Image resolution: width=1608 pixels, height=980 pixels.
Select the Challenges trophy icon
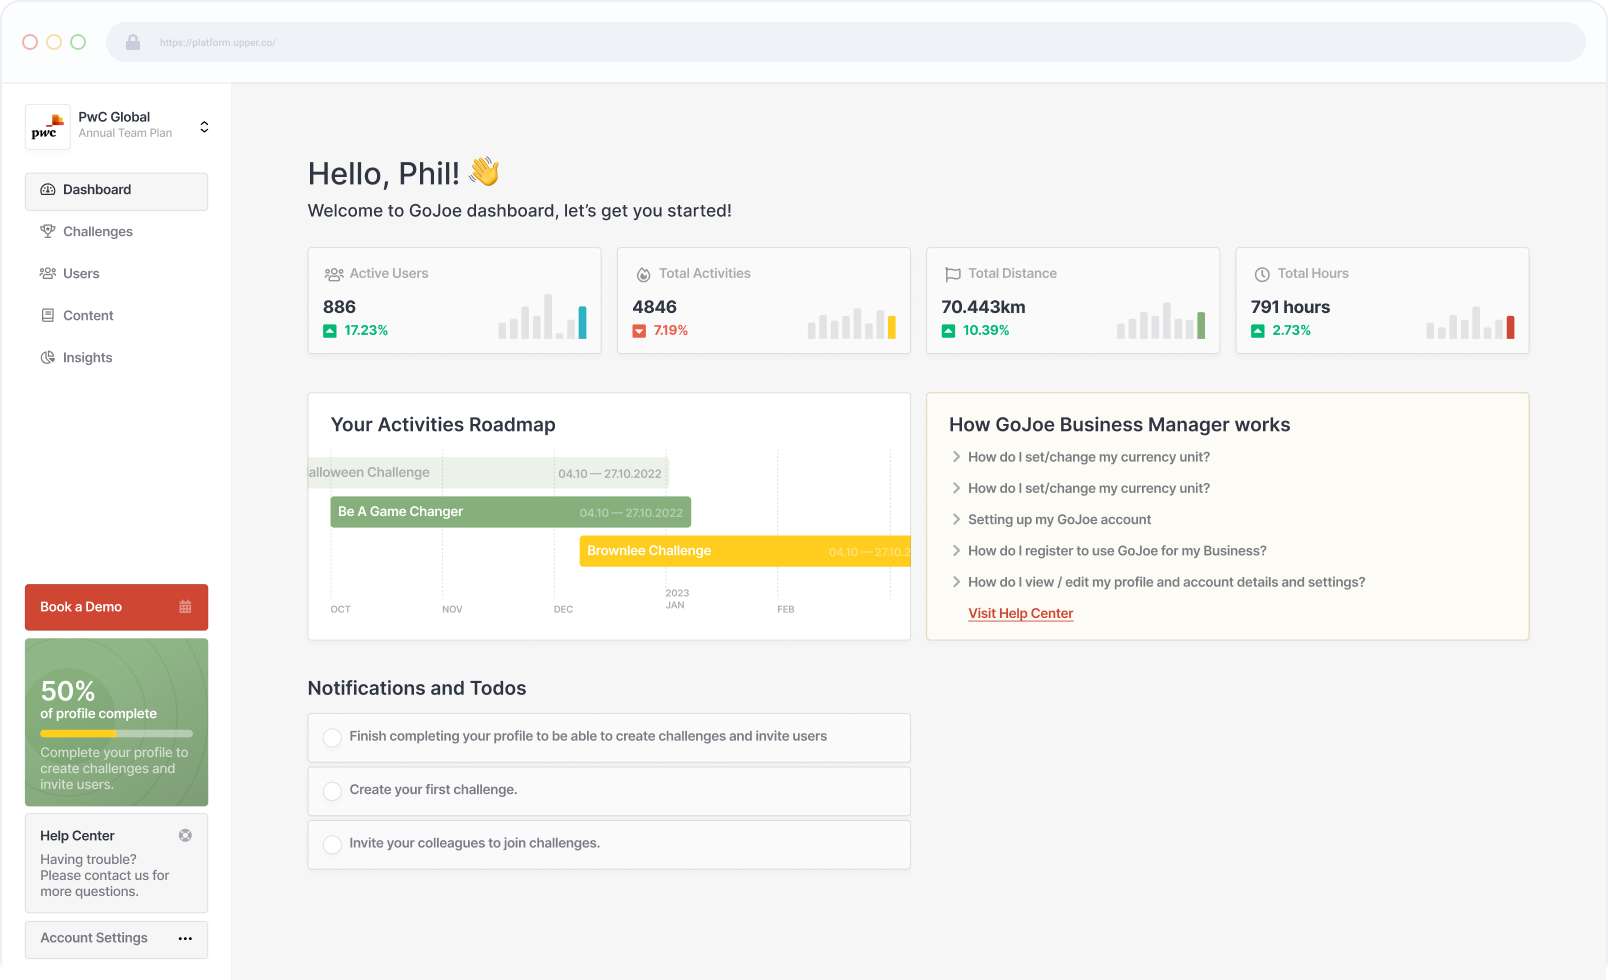tap(48, 231)
